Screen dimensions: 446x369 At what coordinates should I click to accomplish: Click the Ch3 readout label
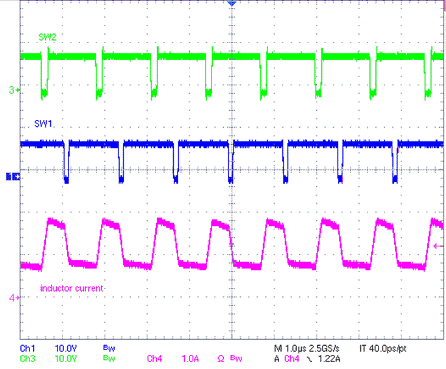[x=27, y=359]
